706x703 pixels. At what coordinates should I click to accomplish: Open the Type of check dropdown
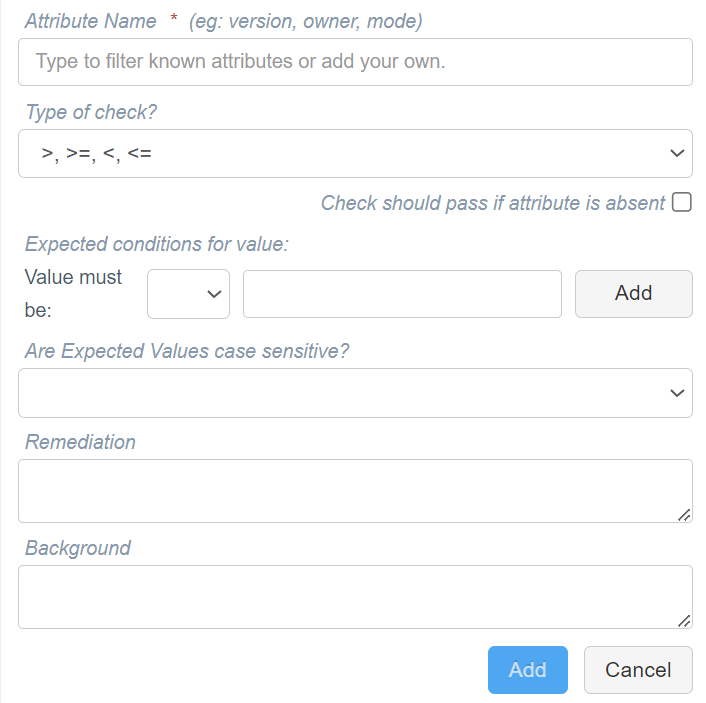click(355, 154)
